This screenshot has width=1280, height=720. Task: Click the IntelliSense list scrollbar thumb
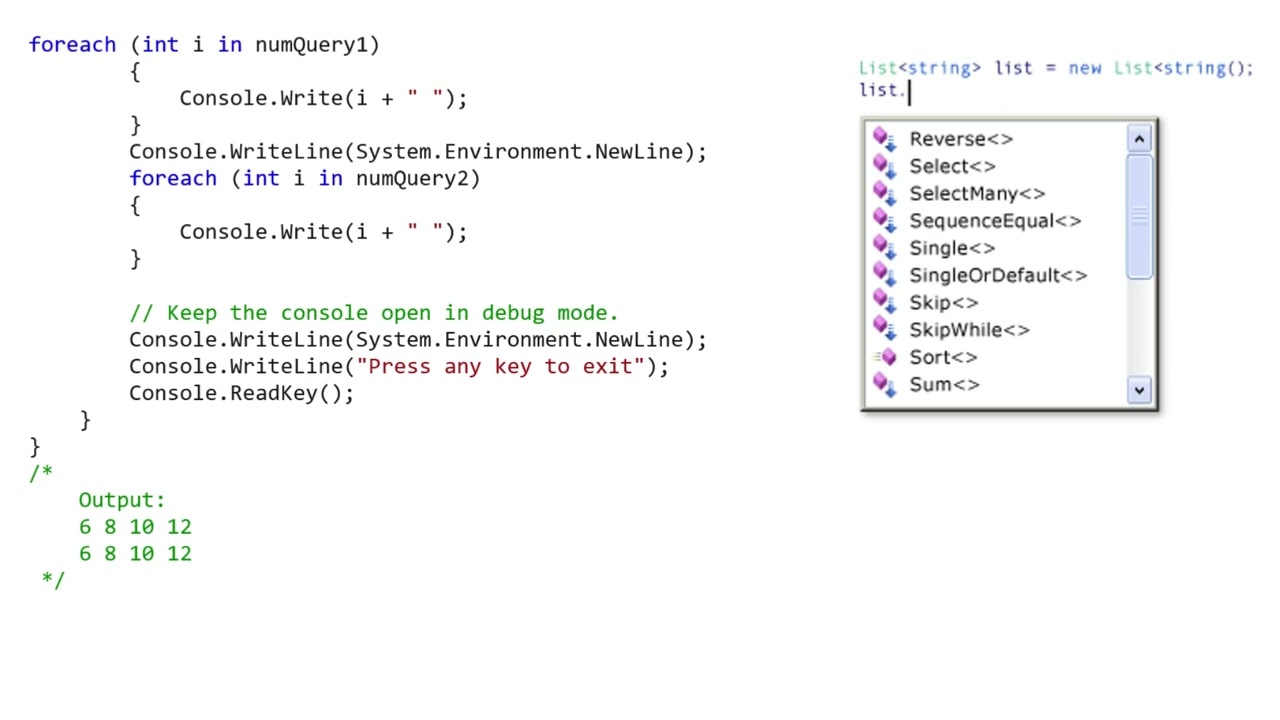pos(1139,217)
